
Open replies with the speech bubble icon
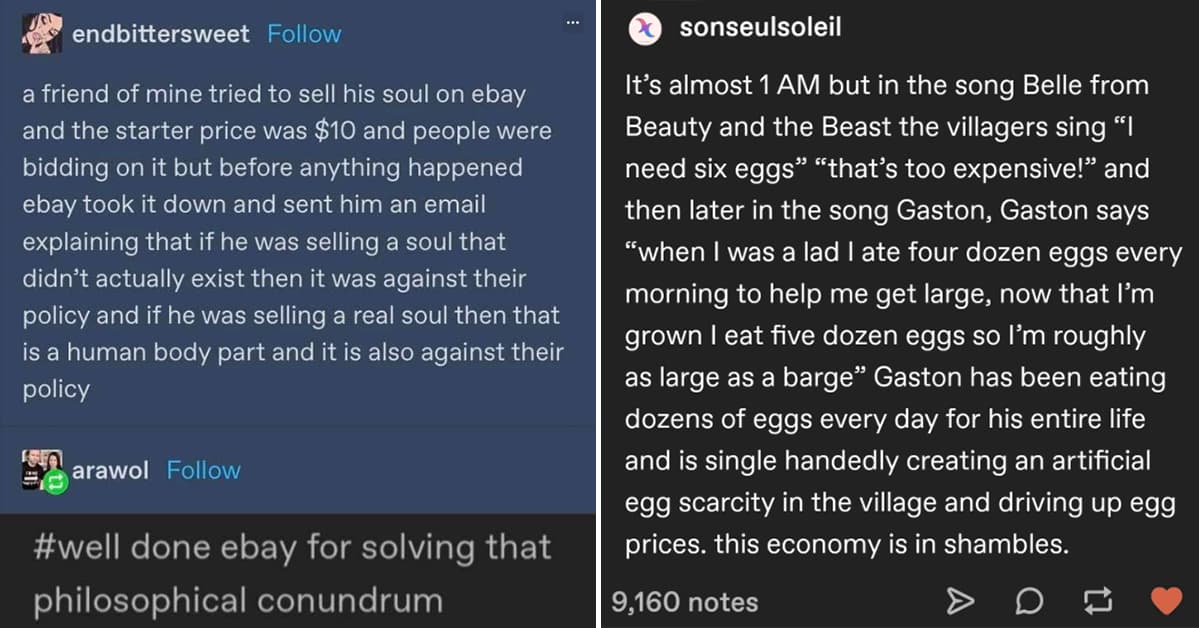click(1028, 601)
